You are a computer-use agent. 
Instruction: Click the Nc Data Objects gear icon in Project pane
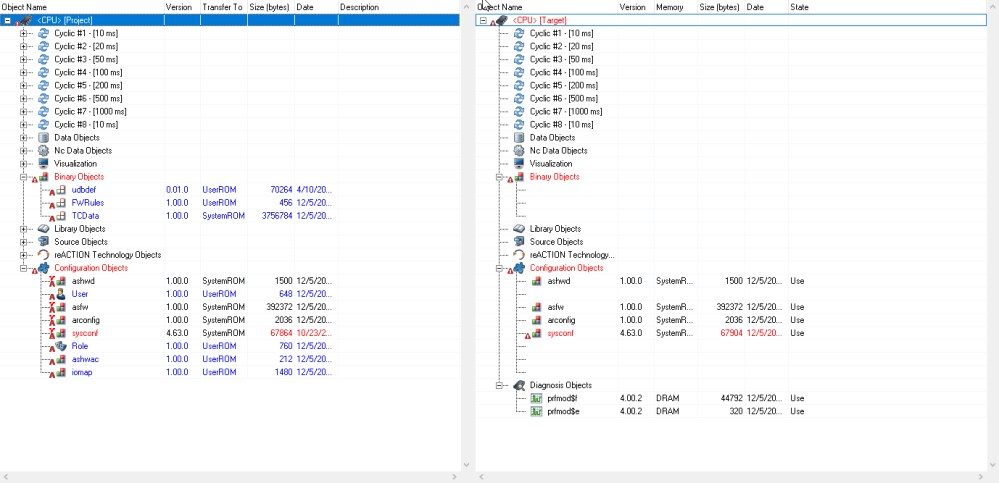pos(43,150)
